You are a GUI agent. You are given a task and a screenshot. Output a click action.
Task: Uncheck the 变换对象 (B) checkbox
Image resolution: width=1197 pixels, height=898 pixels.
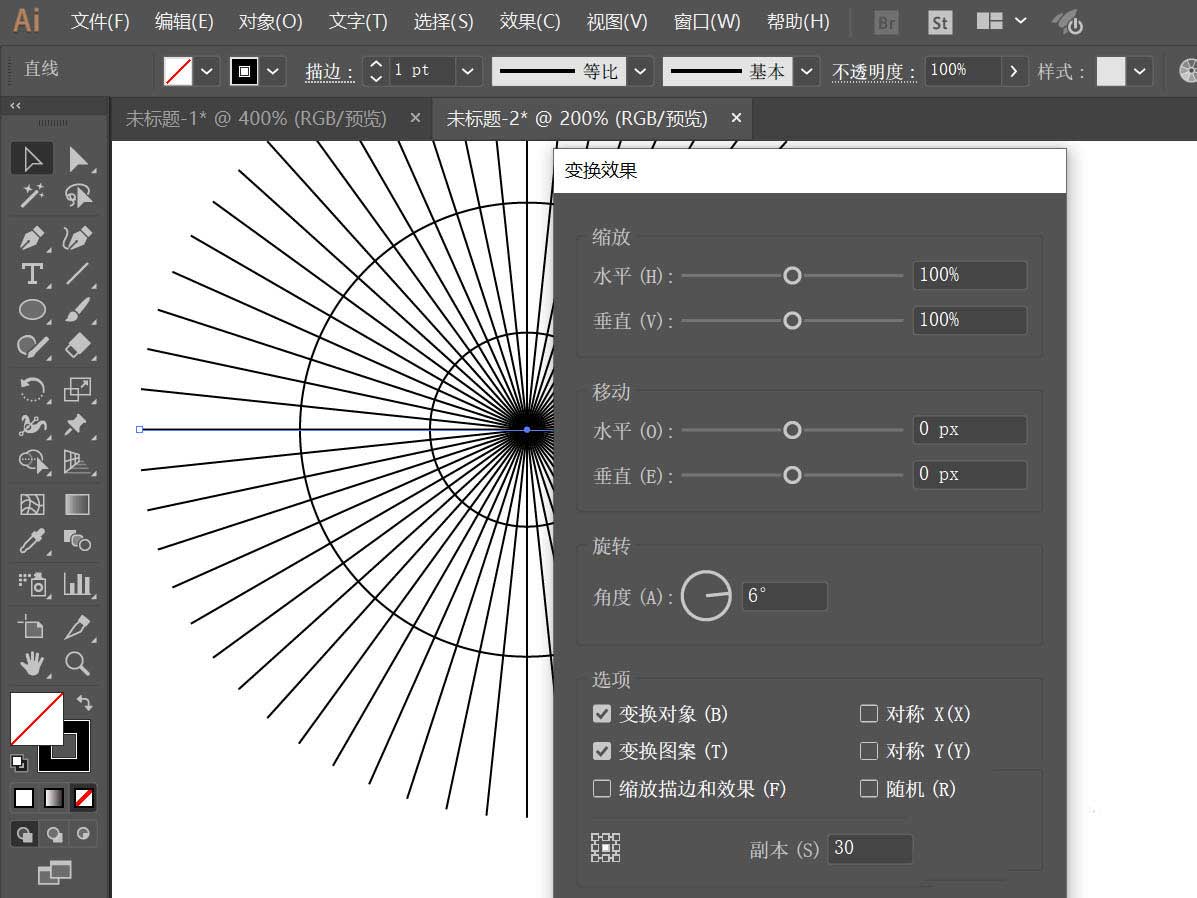602,714
